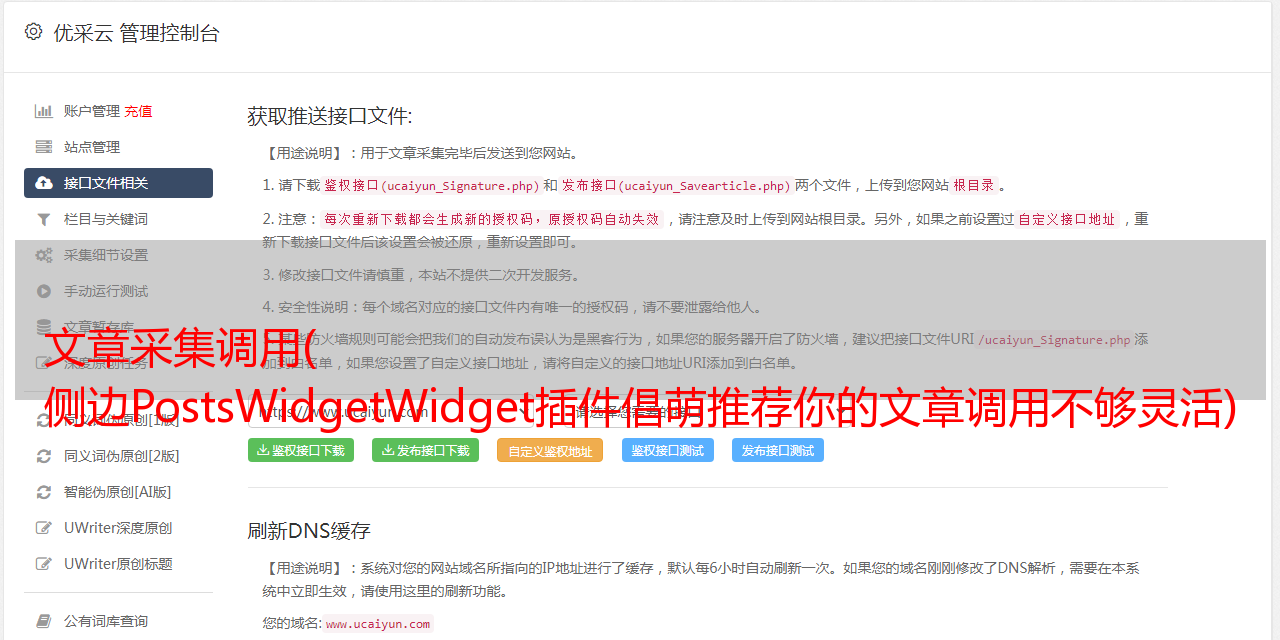Open UWriter原创标题 sidebar entry
Image resolution: width=1280 pixels, height=640 pixels.
click(x=118, y=564)
